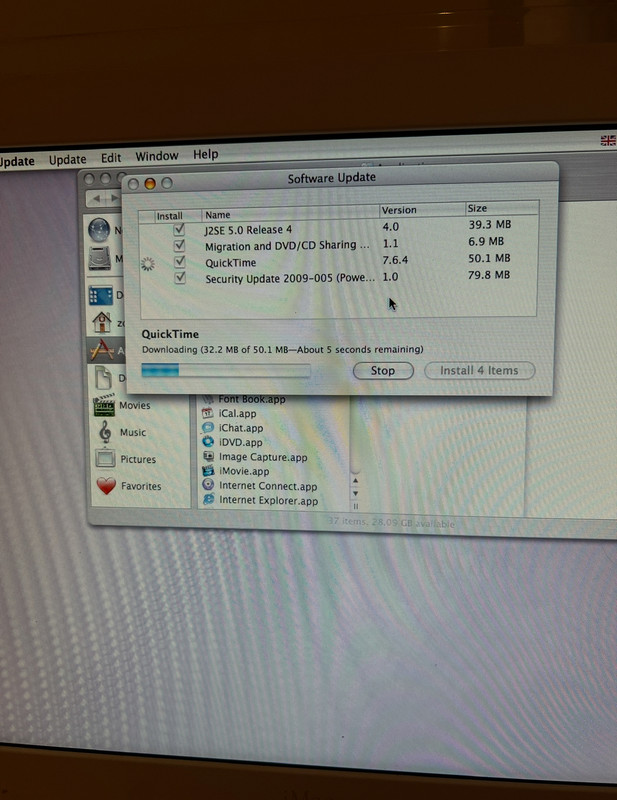Open the Update menu in the menu bar
Screen dimensions: 617x800
click(67, 160)
